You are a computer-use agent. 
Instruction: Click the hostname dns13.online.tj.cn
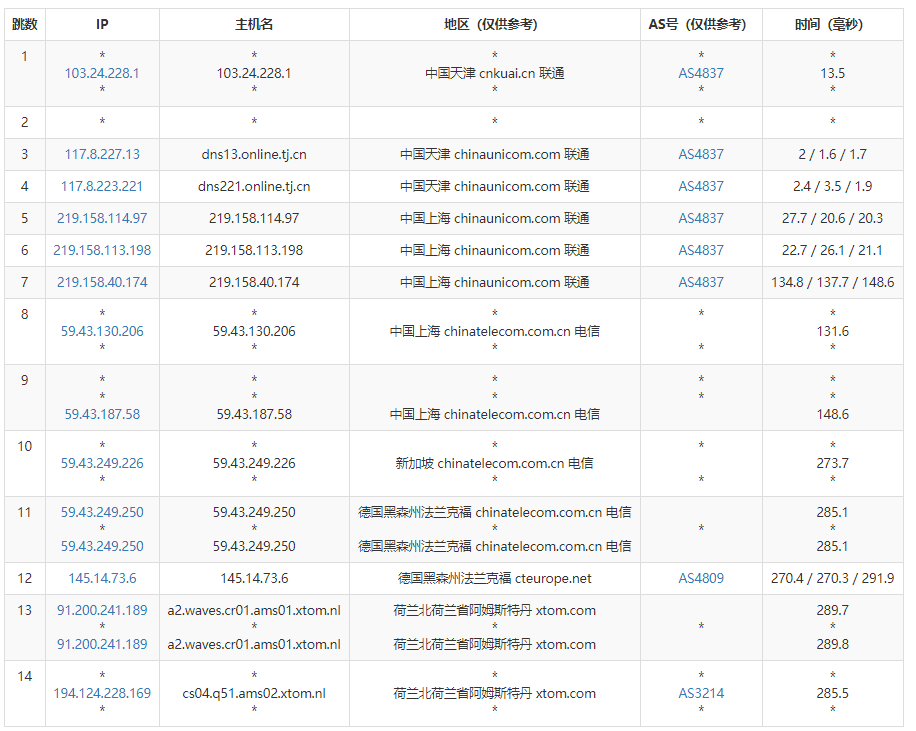pos(255,154)
